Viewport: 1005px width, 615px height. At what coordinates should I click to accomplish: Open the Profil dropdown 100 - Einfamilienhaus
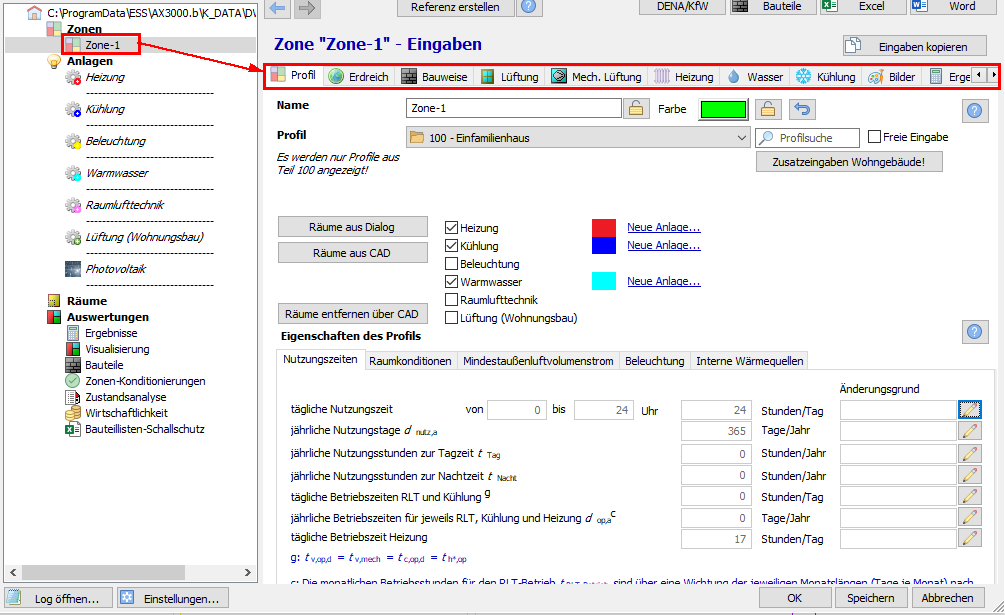tap(577, 138)
